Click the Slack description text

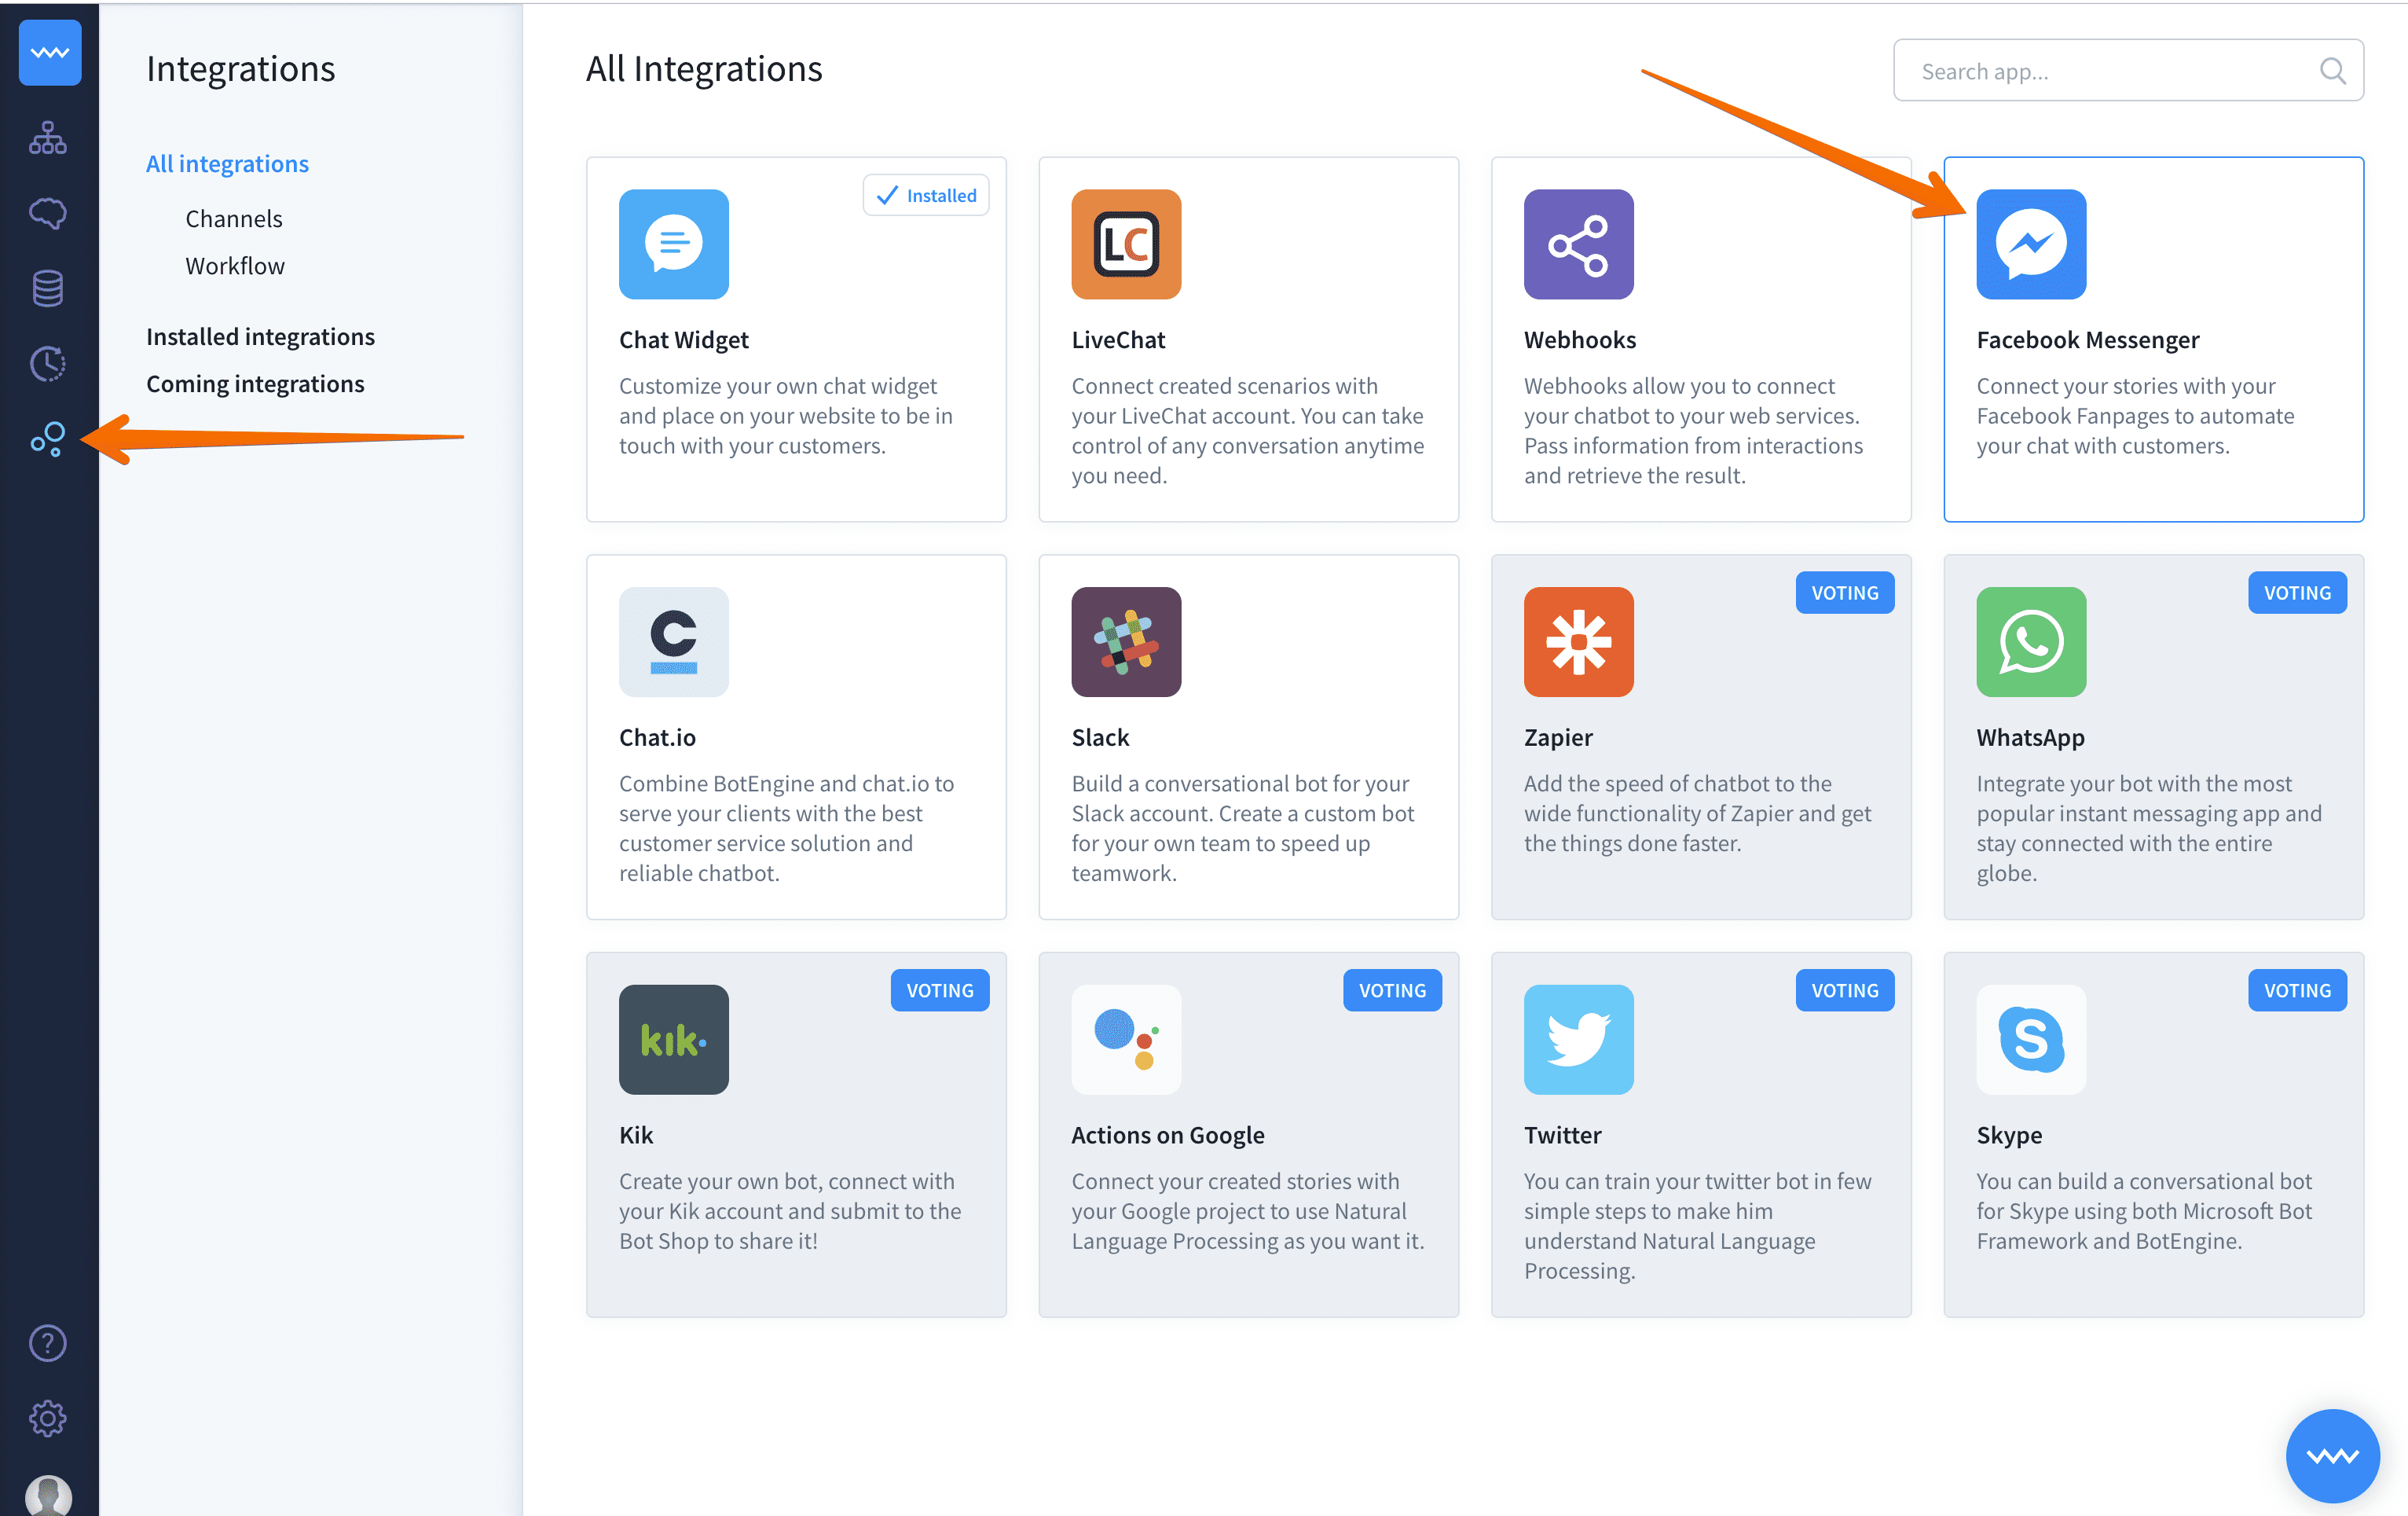pos(1243,829)
